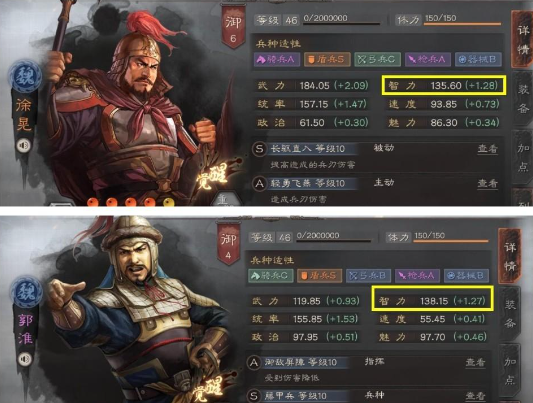Select Guo Huai's 枪兵A troop badge

point(417,276)
